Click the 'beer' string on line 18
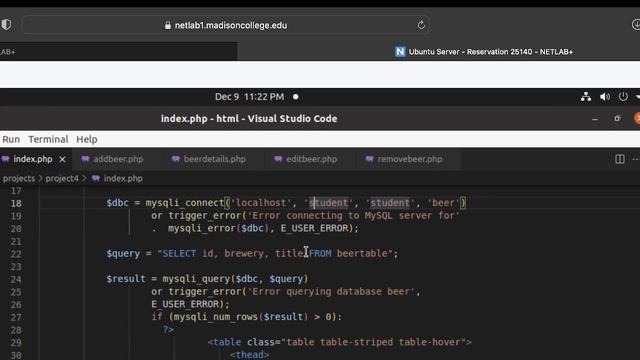 pyautogui.click(x=443, y=203)
